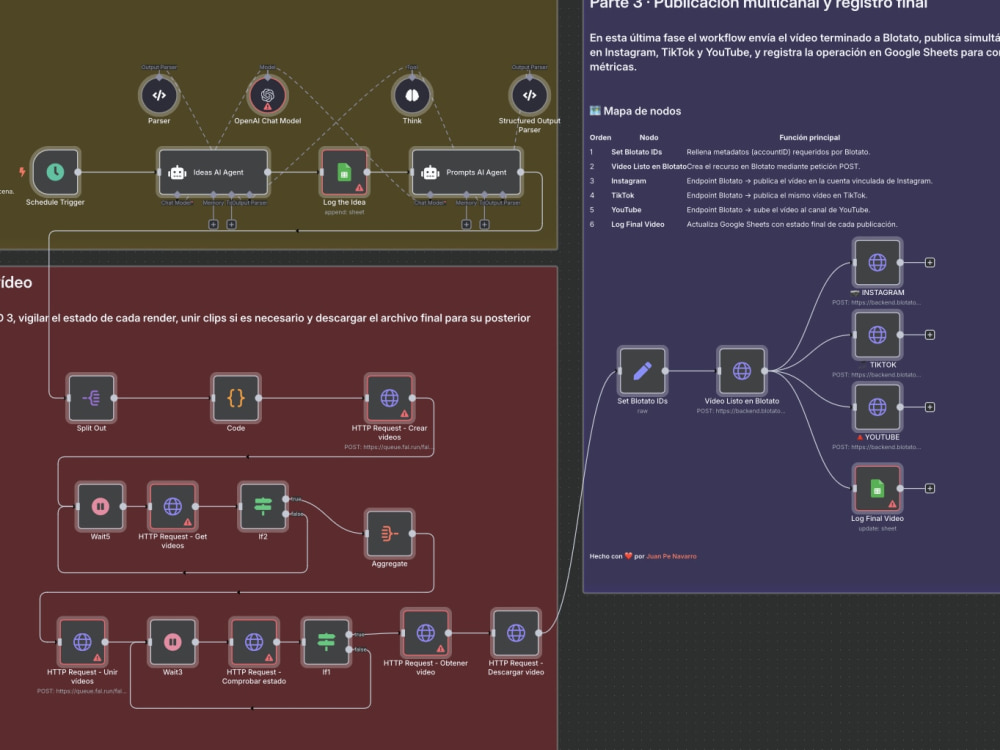Viewport: 1000px width, 750px height.
Task: Click the 'YouTube' table row name
Action: pyautogui.click(x=626, y=210)
